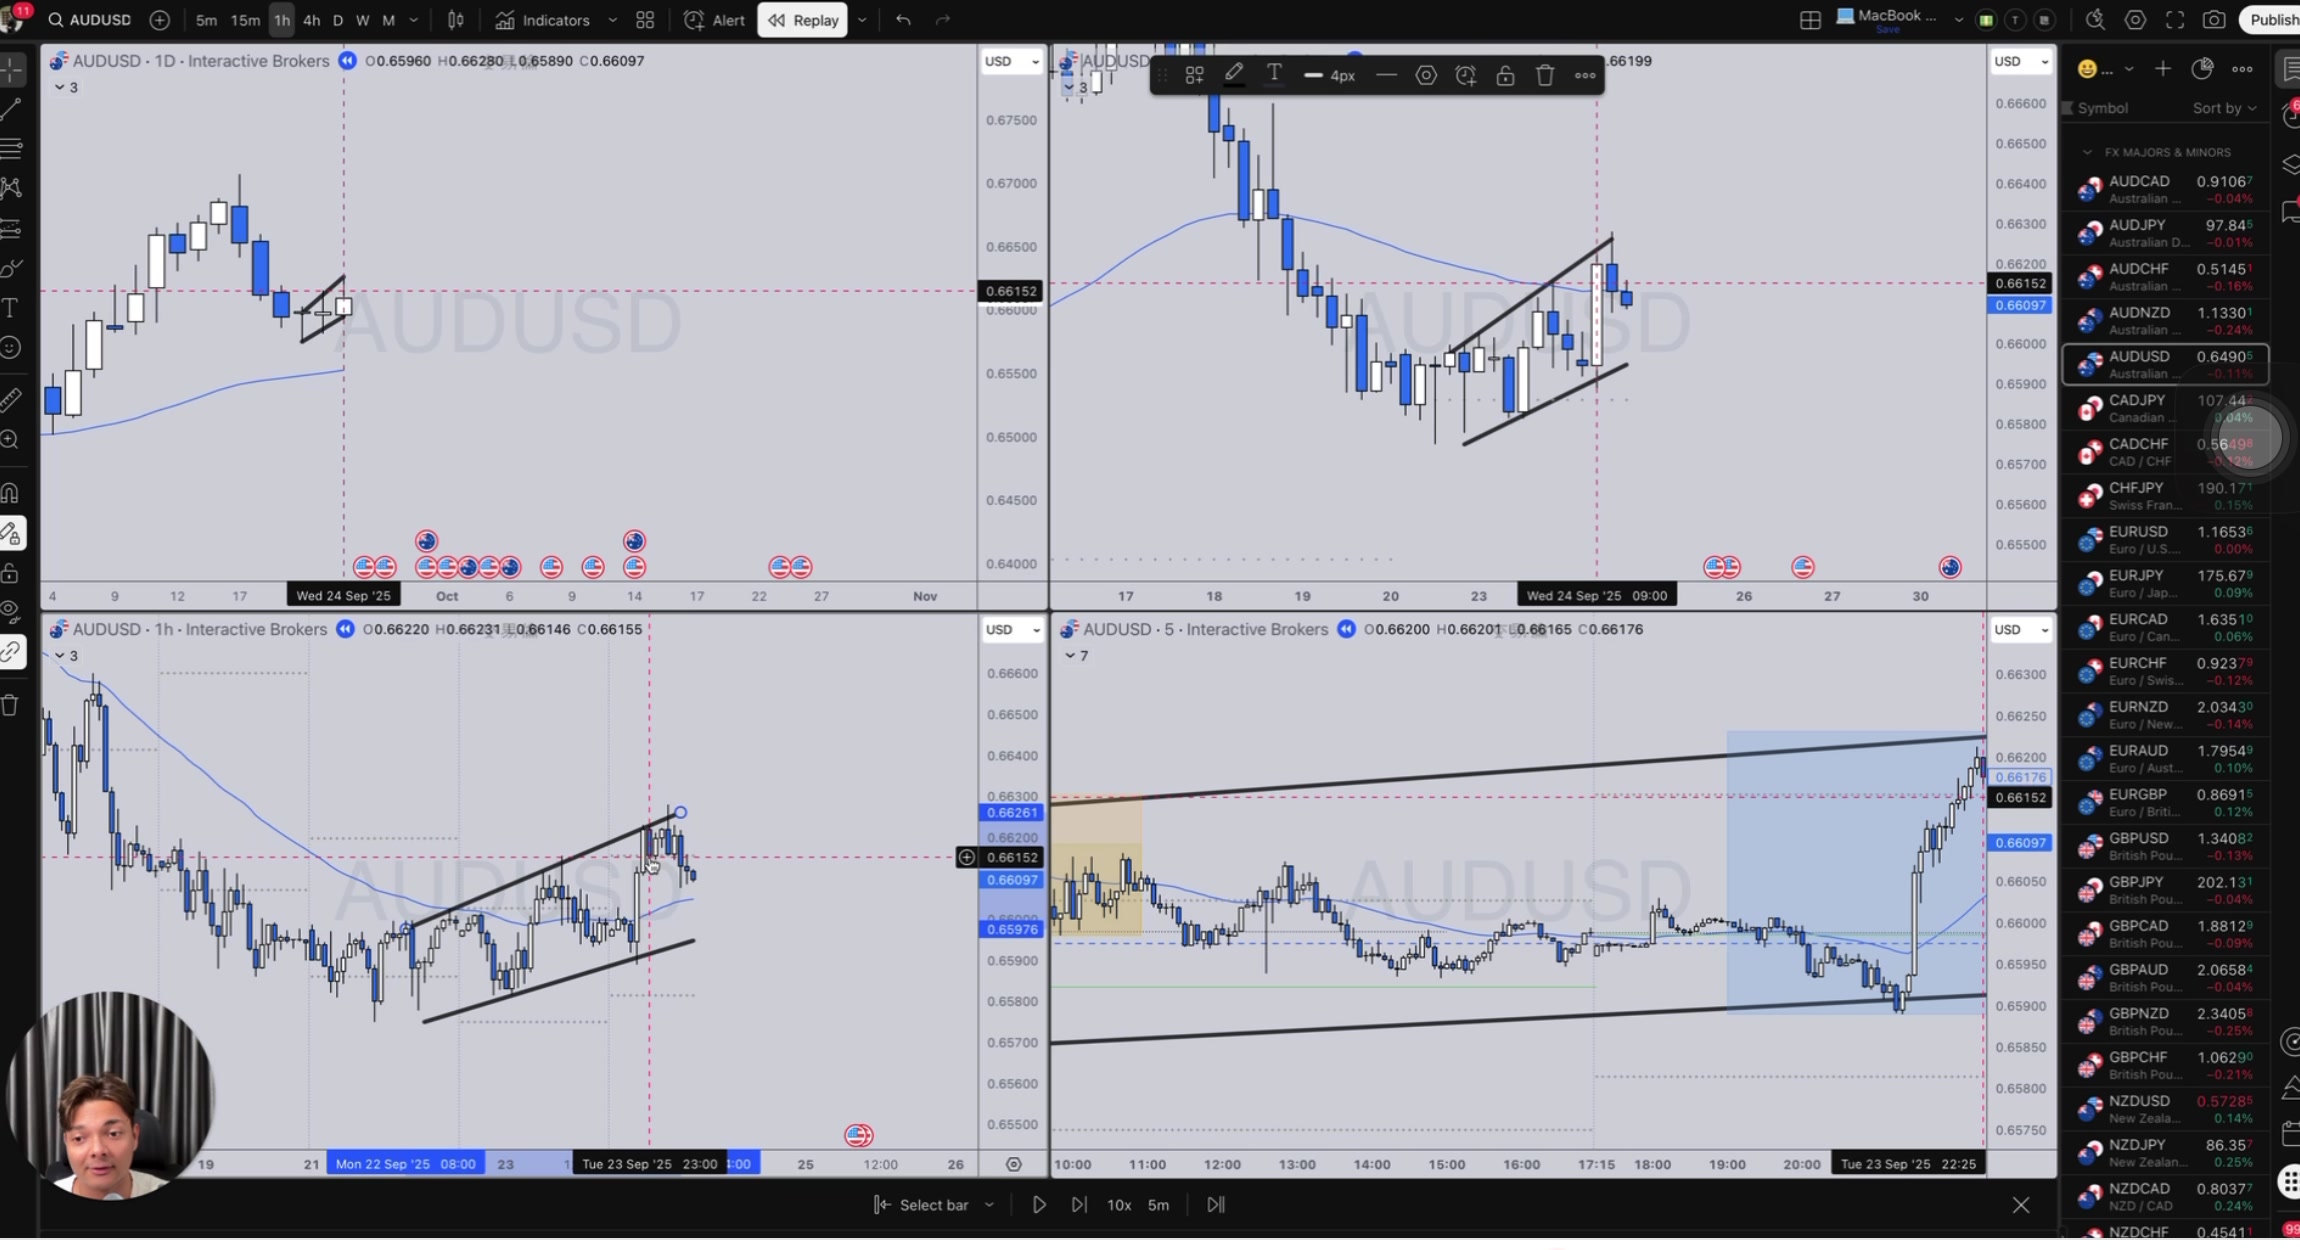
Task: Add alert on drawing from floating toolbar
Action: [x=1465, y=75]
